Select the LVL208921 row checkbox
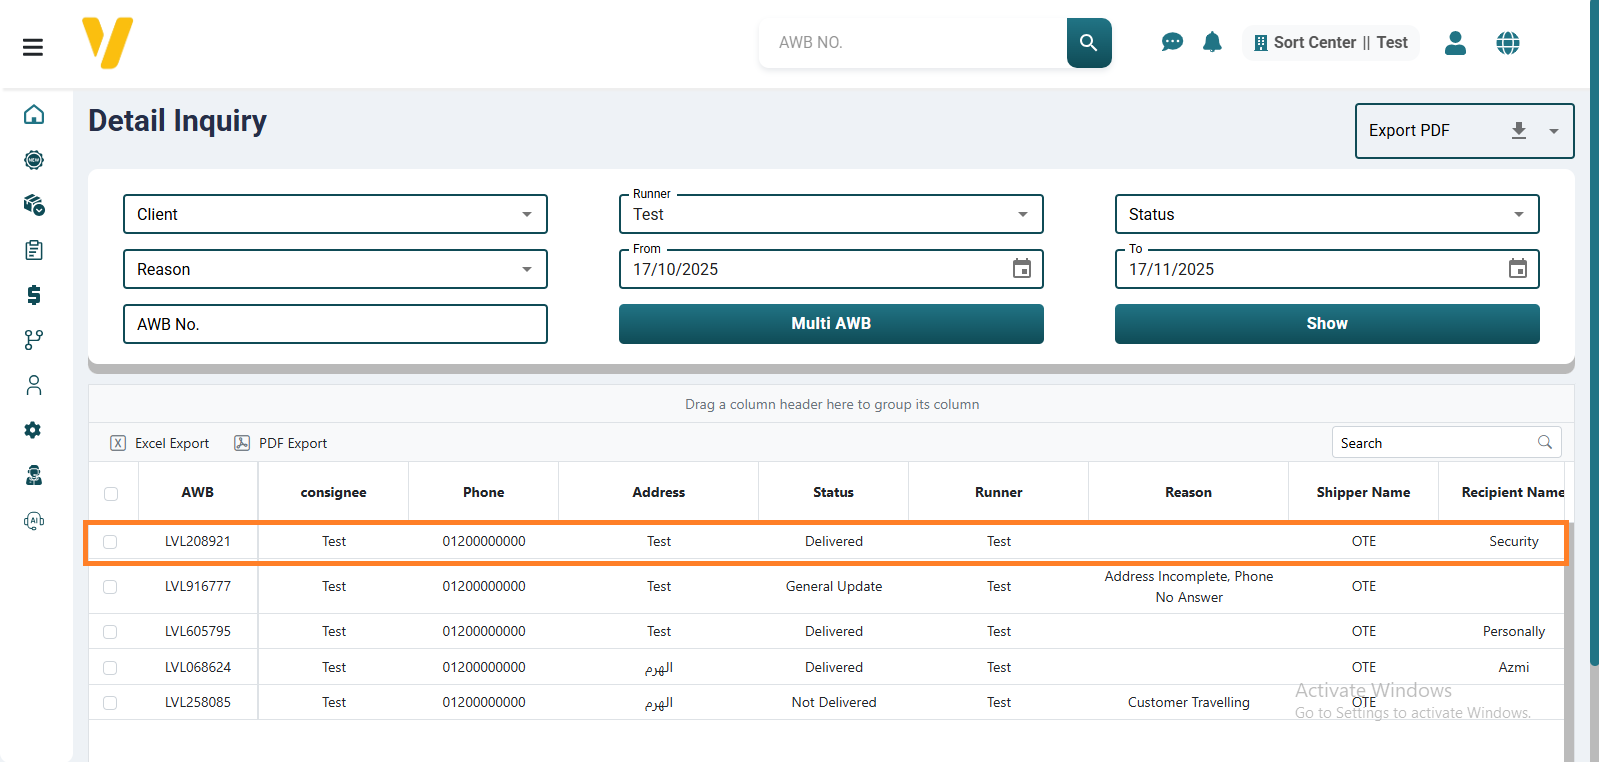 point(110,542)
